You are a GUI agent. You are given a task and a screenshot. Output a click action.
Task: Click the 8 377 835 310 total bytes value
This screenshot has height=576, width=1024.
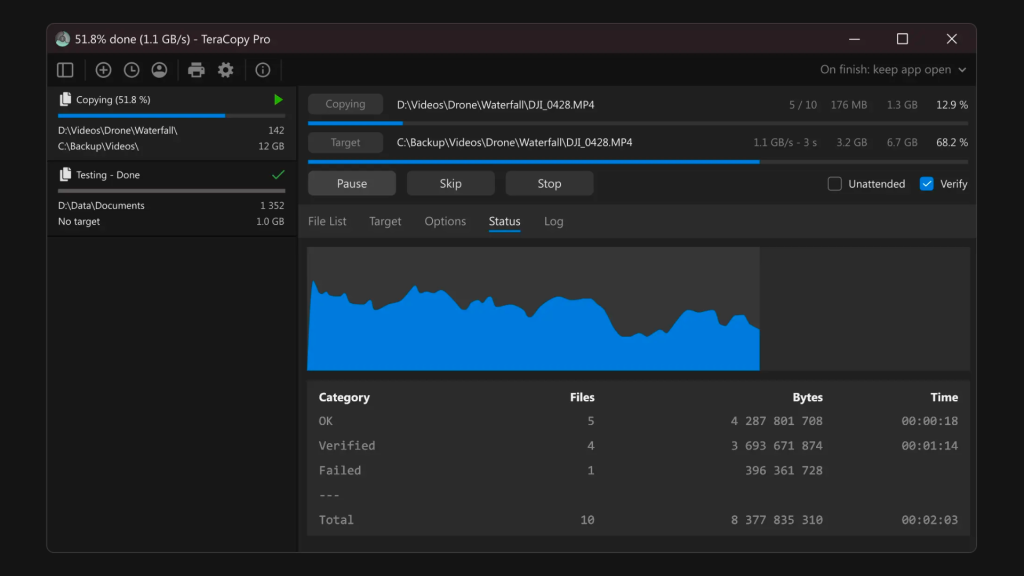tap(776, 520)
